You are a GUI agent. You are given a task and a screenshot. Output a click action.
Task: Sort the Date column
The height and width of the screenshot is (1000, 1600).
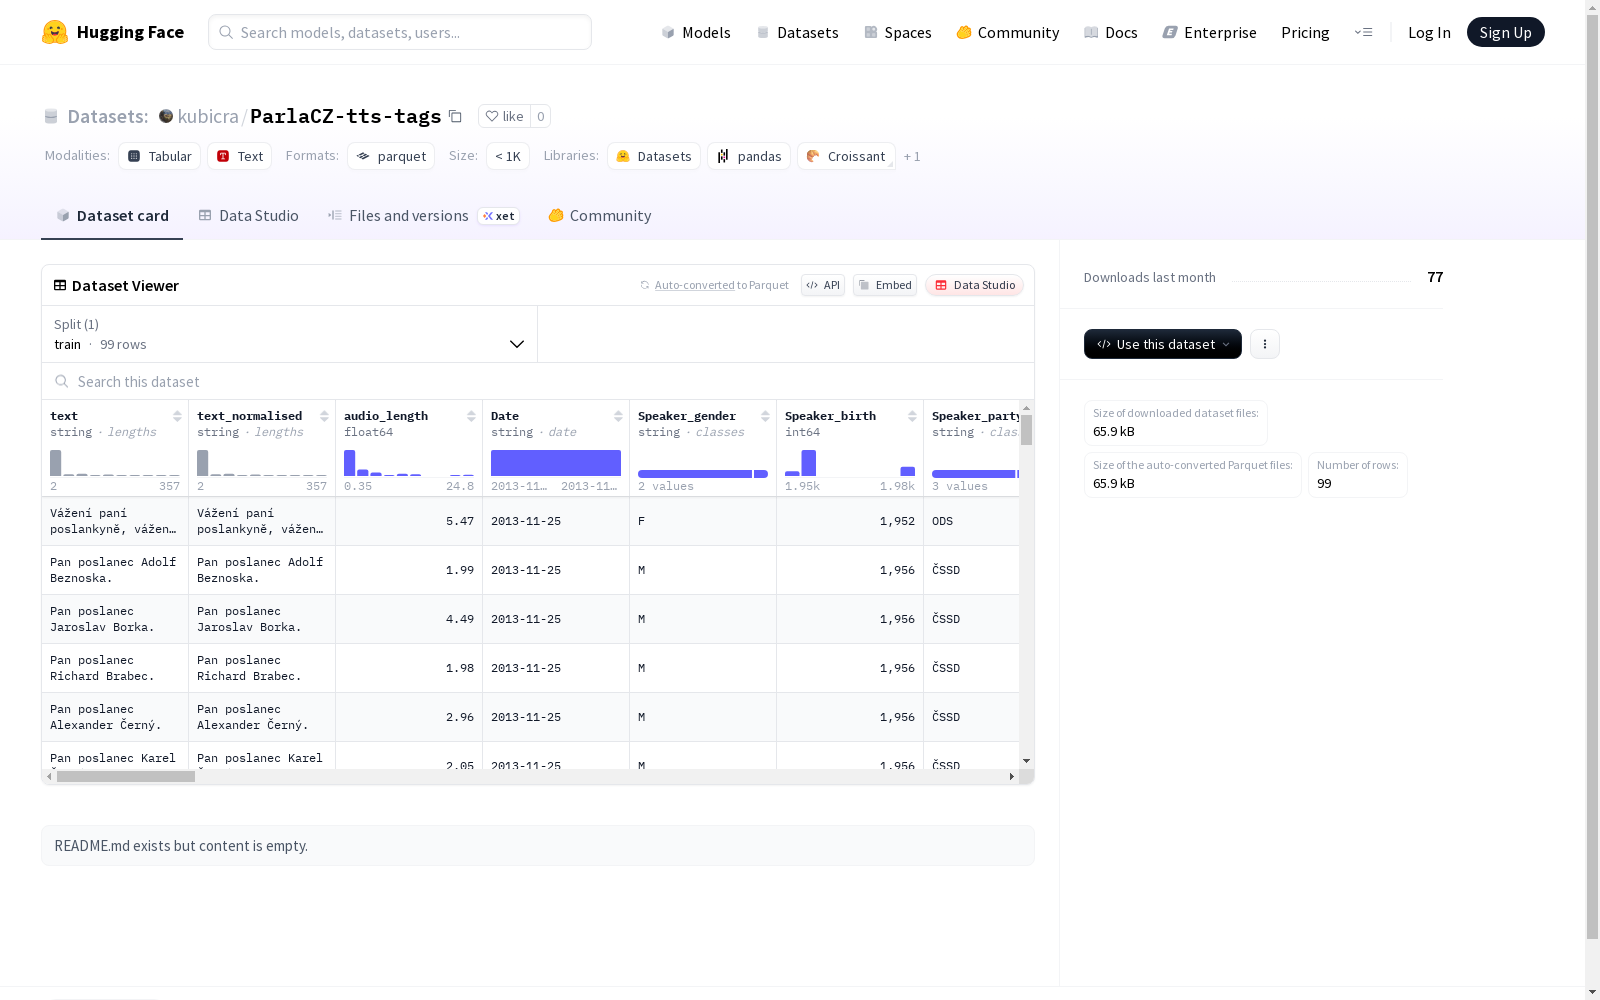[x=618, y=416]
